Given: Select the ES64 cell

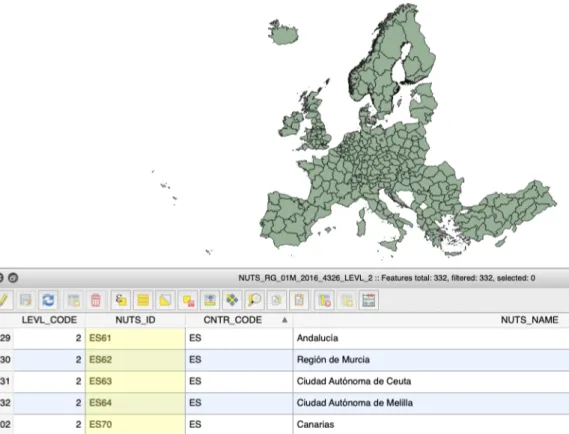Looking at the screenshot, I should 135,403.
